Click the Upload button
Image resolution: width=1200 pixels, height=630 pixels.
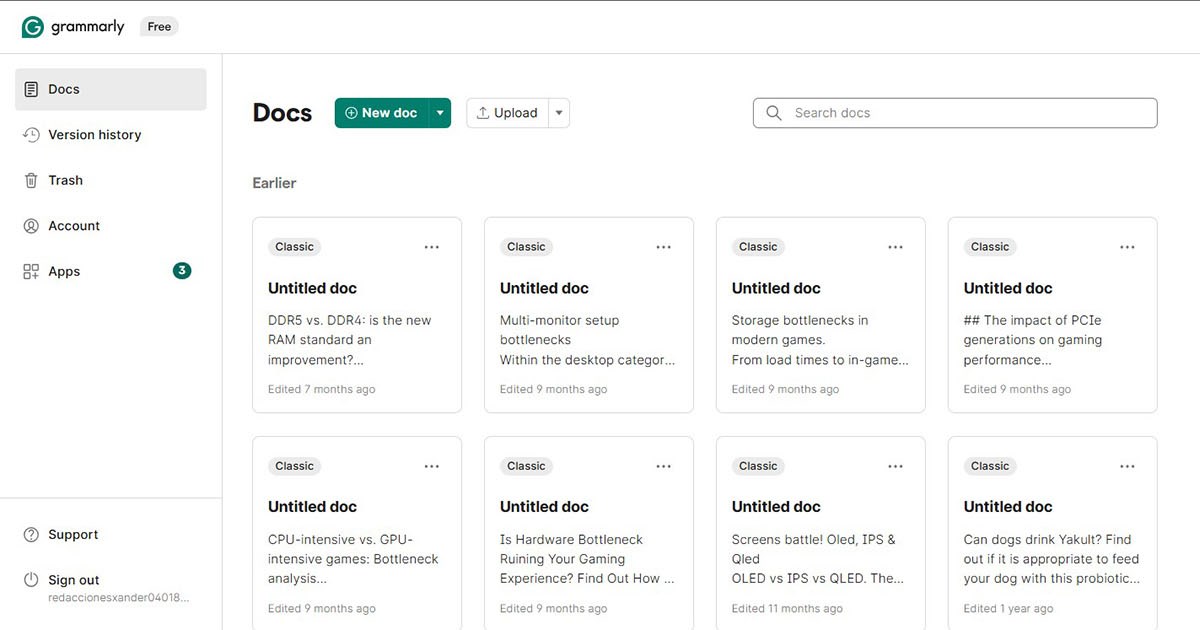click(x=507, y=113)
